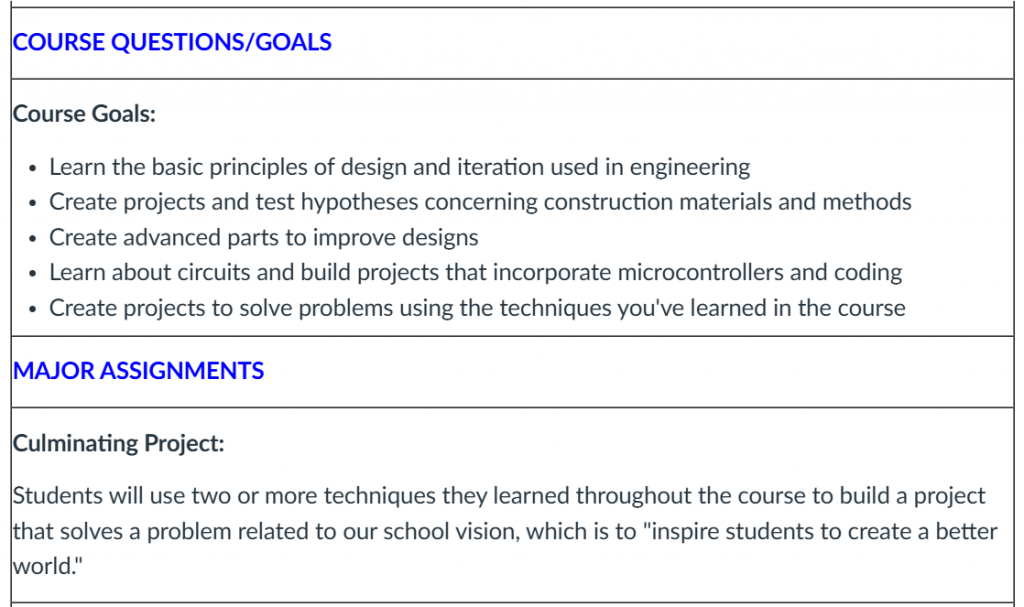Click the Course Goals label
This screenshot has width=1024, height=607.
(84, 114)
